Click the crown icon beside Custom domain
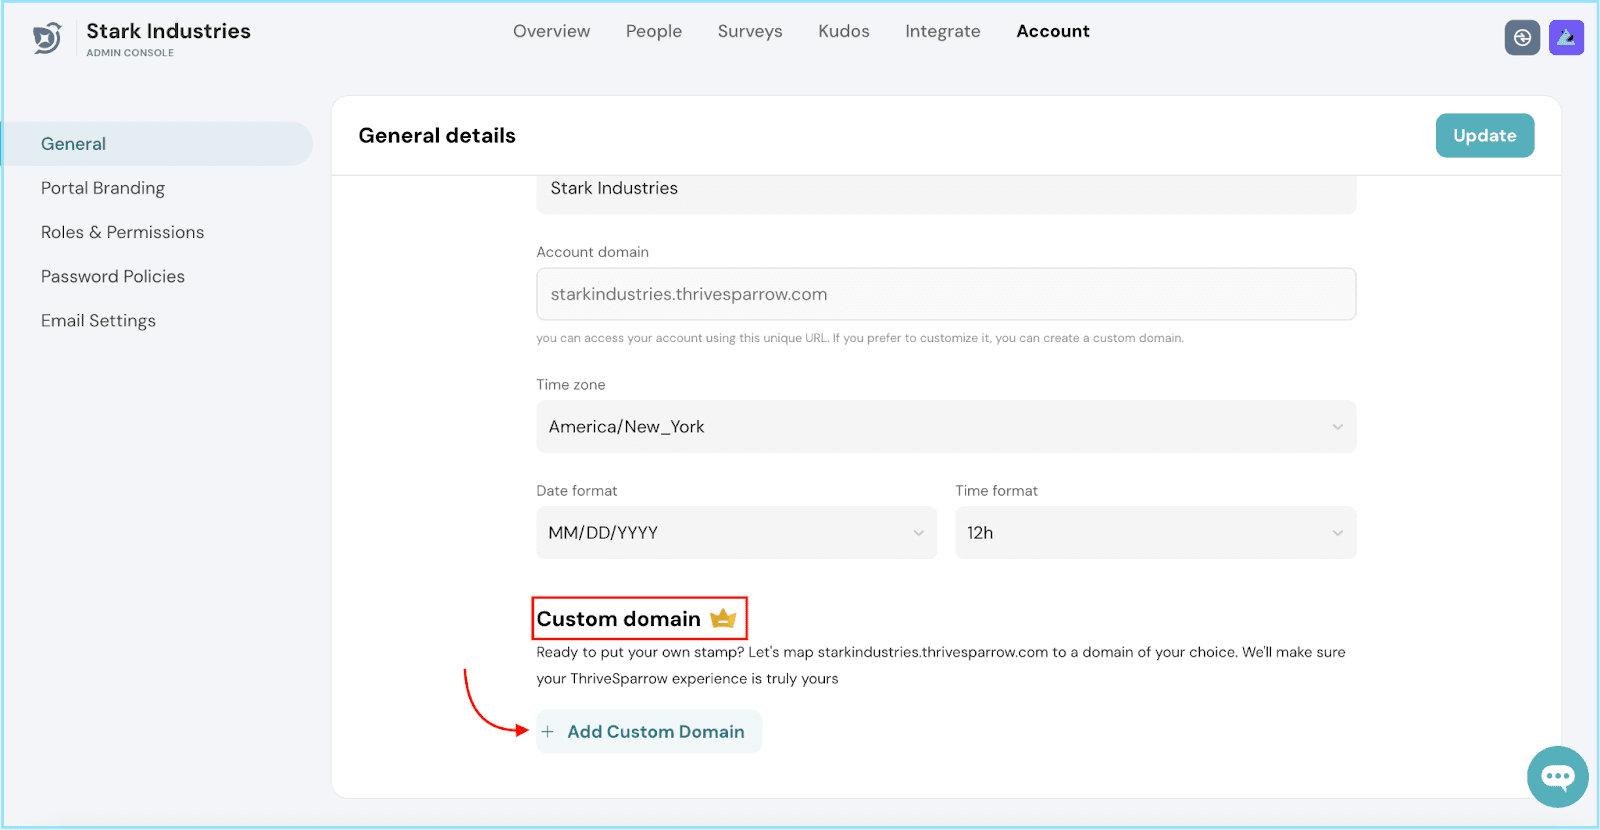Viewport: 1600px width, 830px height. tap(723, 619)
